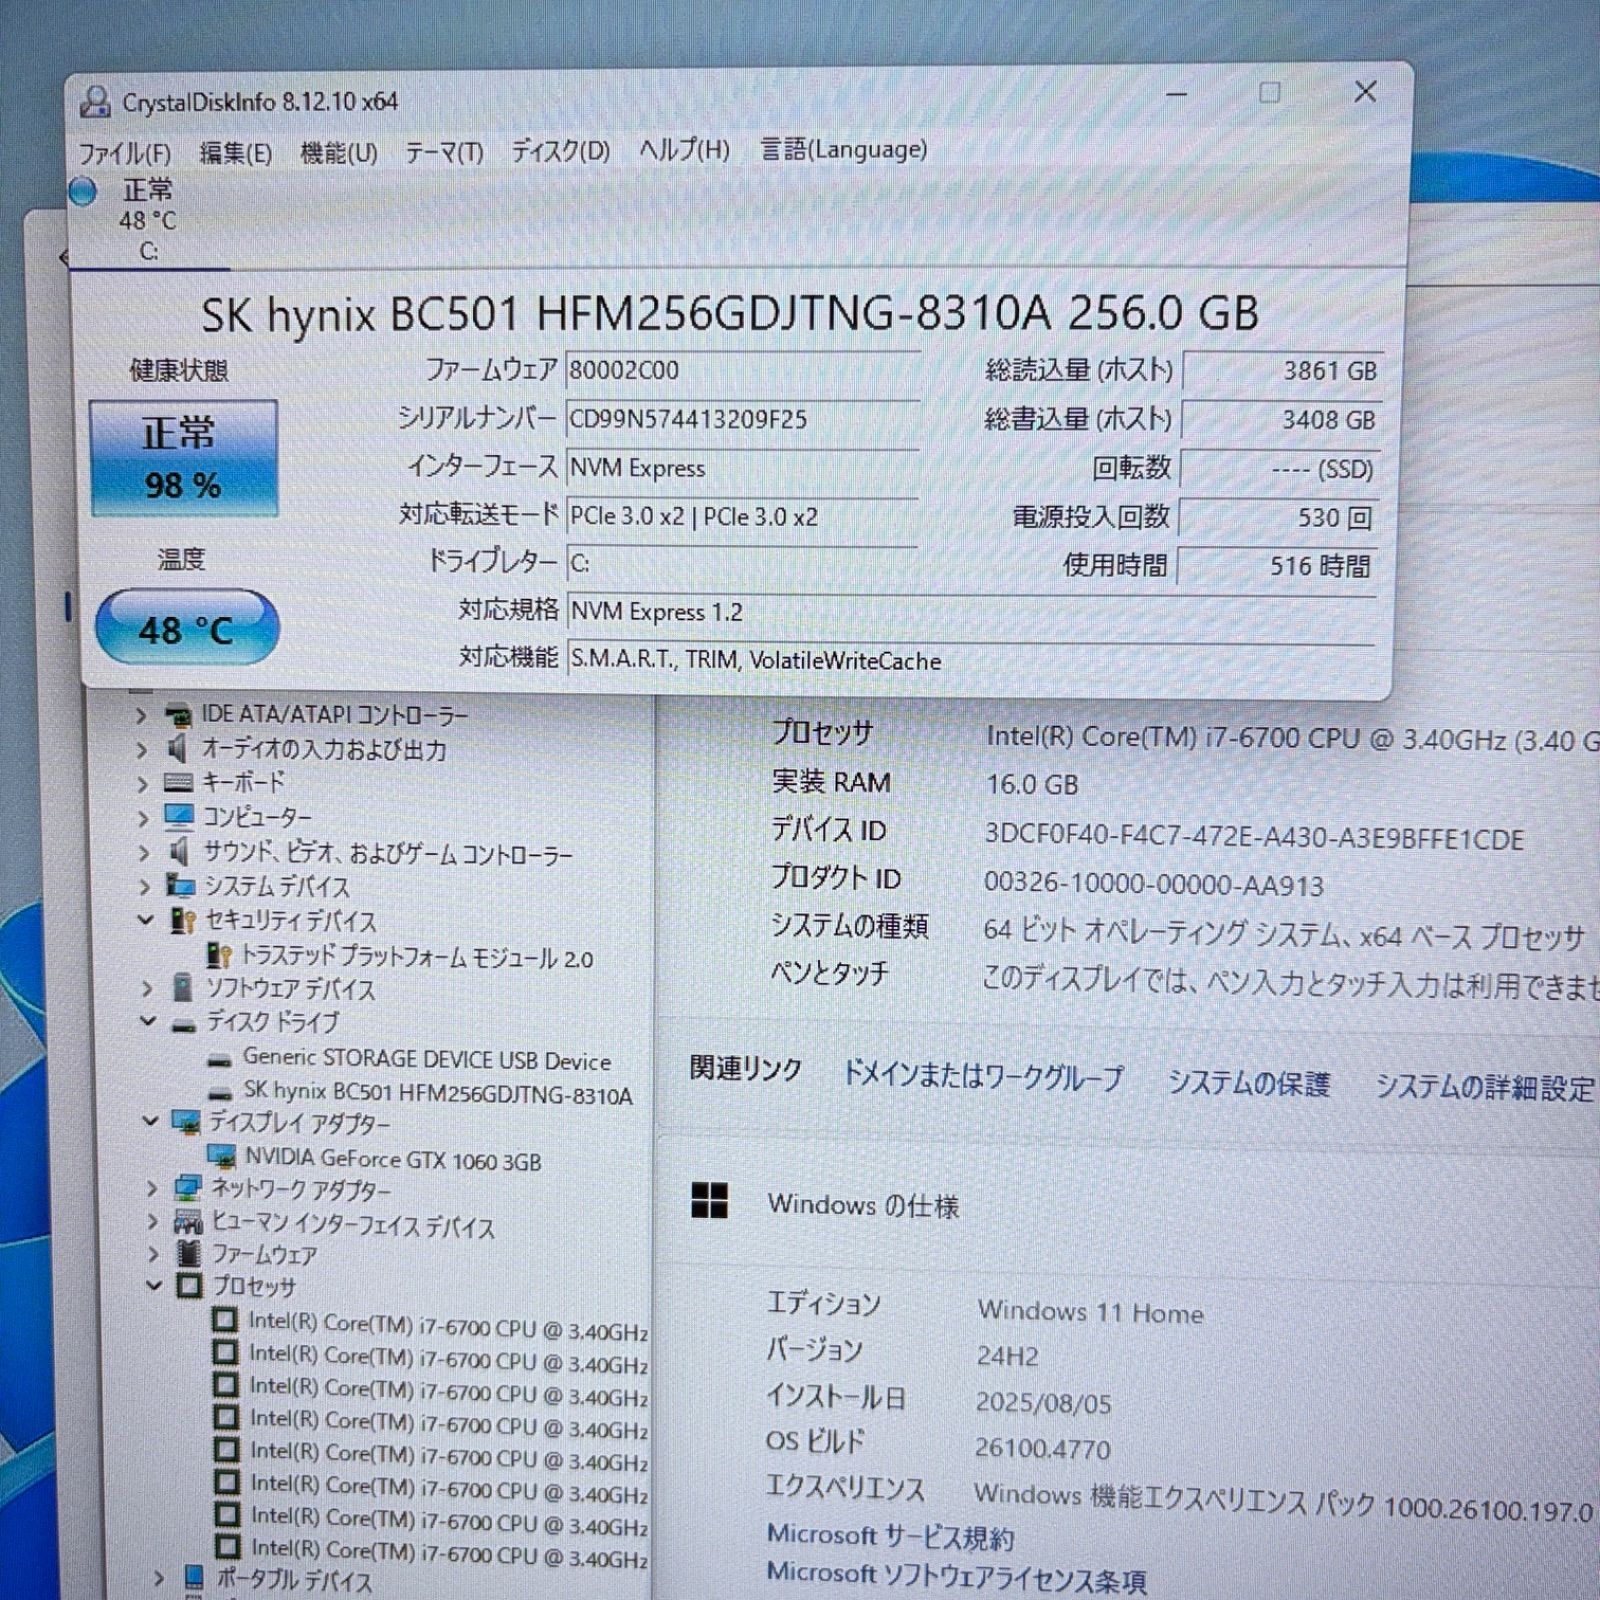Expand ヒューマン インターフェイス デバイス node
The width and height of the screenshot is (1600, 1600).
tap(153, 1222)
